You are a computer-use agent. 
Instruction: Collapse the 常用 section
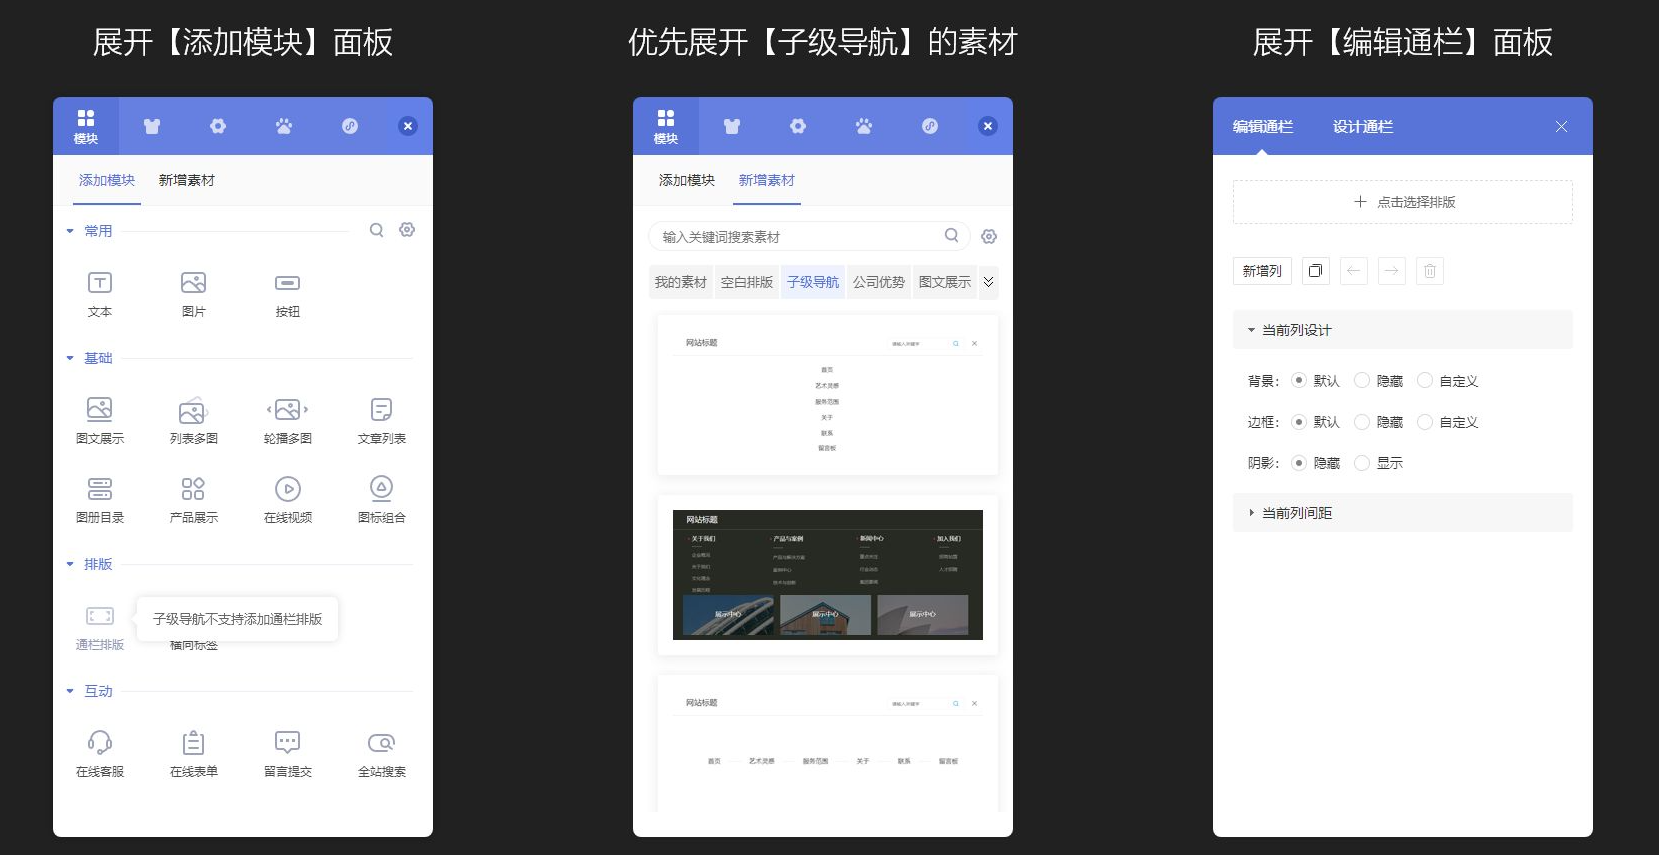[x=70, y=231]
